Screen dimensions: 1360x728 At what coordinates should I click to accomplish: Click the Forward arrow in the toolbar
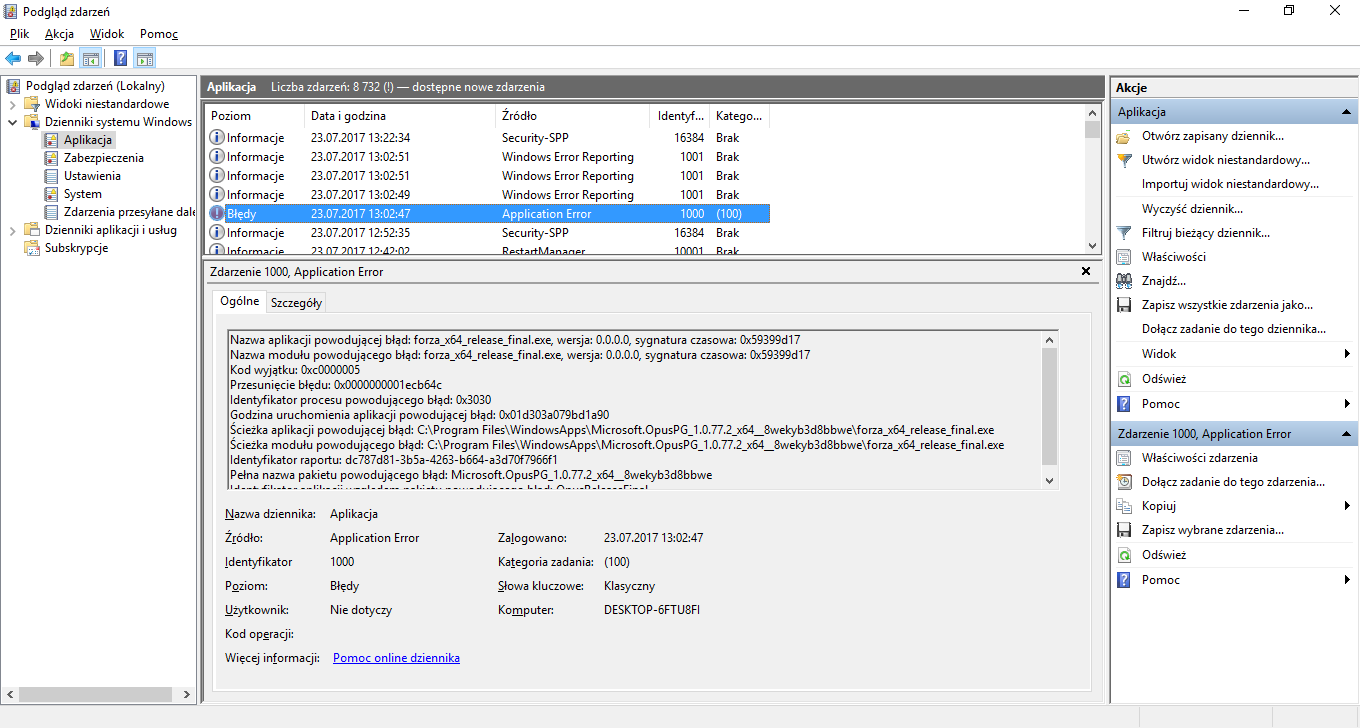36,58
